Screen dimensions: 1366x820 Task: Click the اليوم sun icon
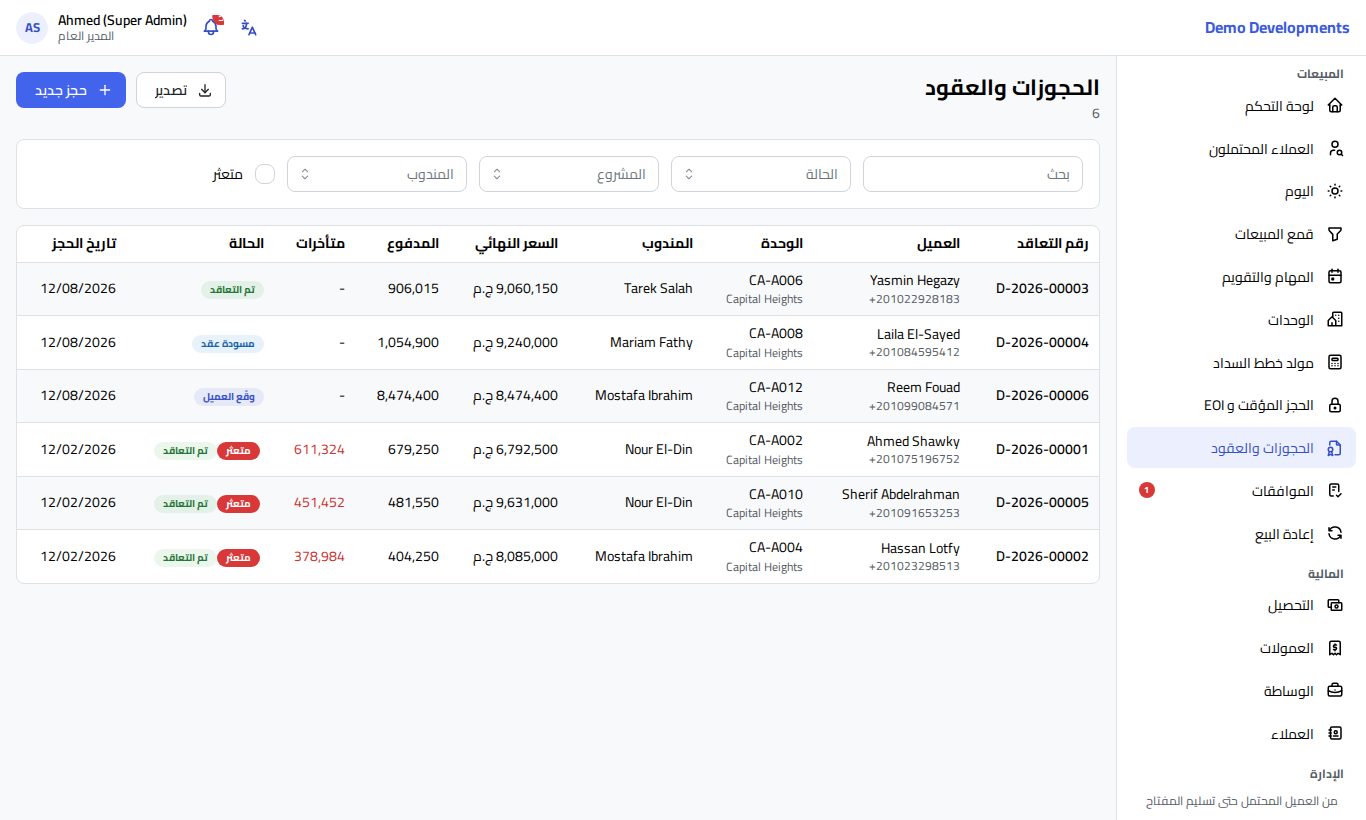(x=1334, y=191)
